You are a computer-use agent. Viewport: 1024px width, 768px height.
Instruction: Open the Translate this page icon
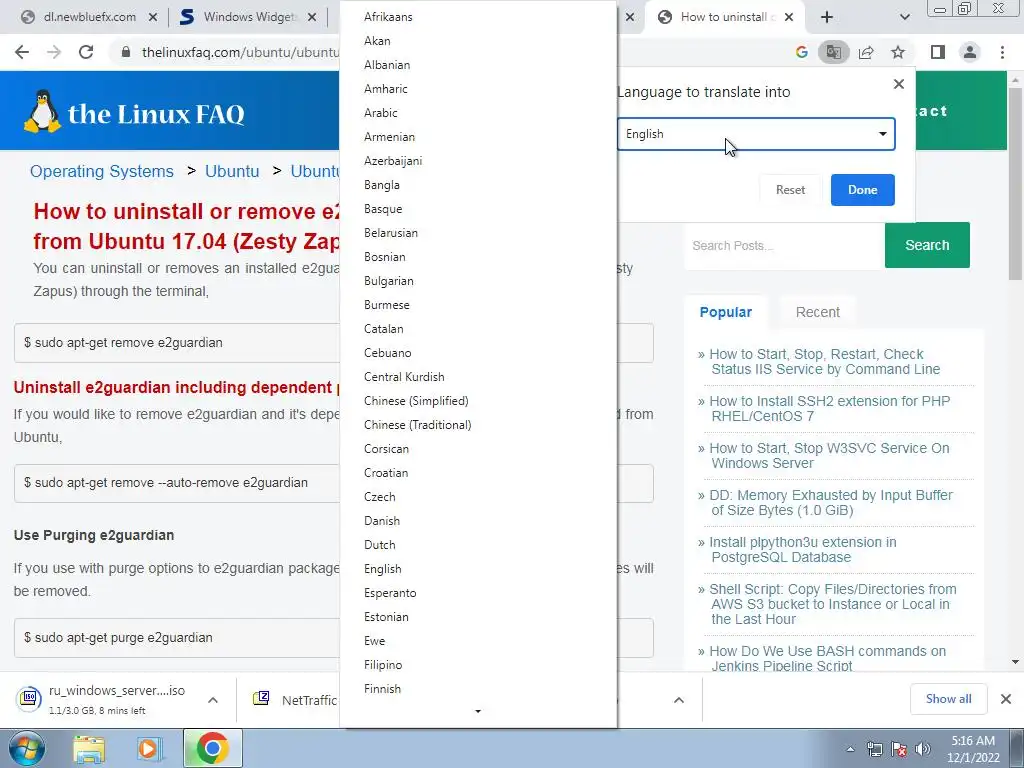point(833,52)
